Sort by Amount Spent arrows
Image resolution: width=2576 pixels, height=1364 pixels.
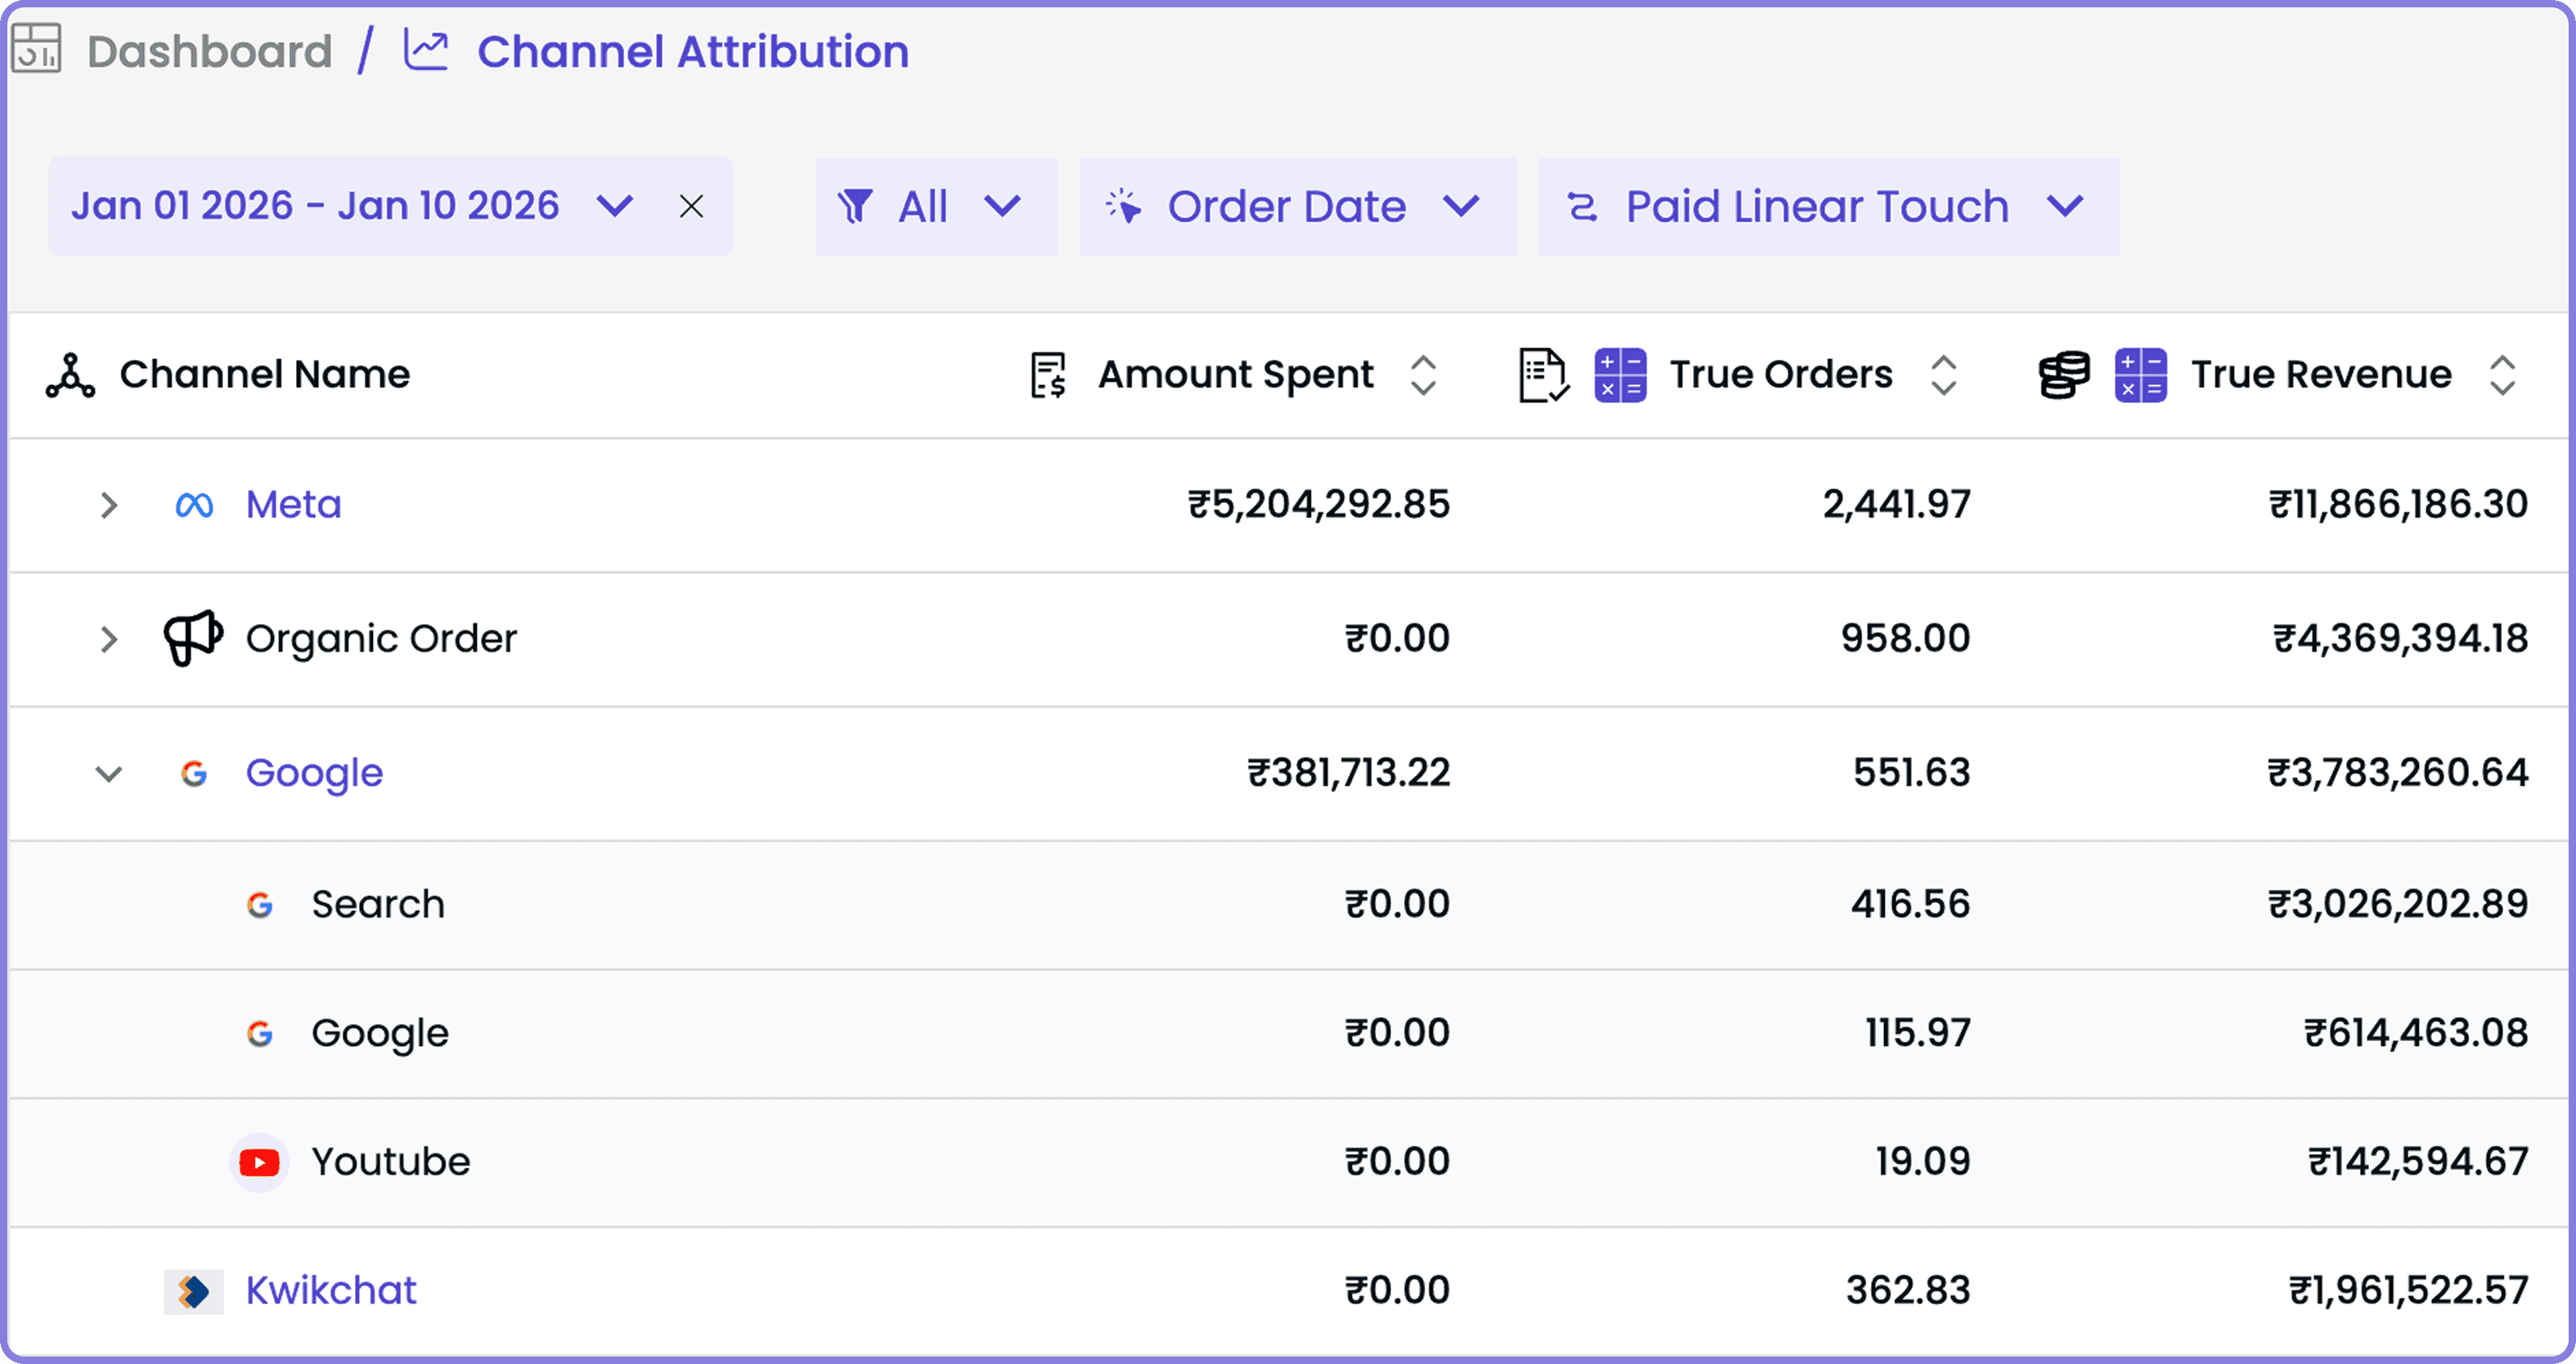[x=1423, y=375]
